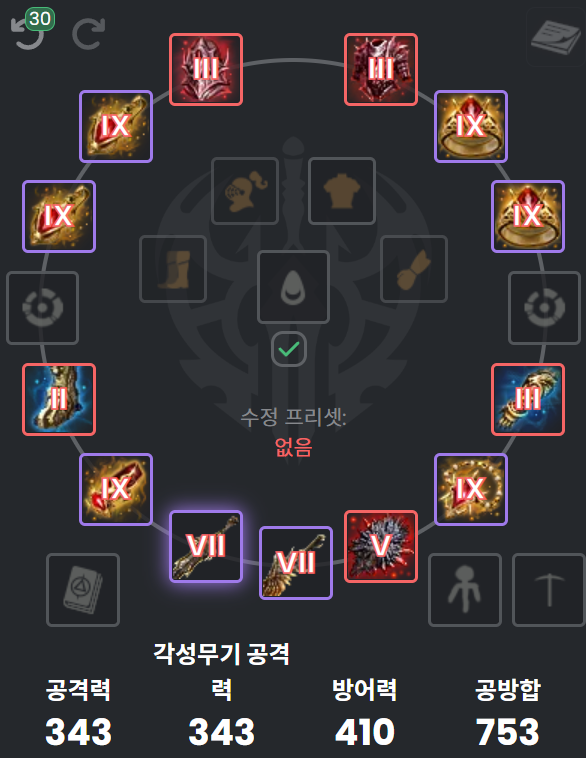The width and height of the screenshot is (586, 758).
Task: Open the empty costume boots slot
Action: [173, 269]
